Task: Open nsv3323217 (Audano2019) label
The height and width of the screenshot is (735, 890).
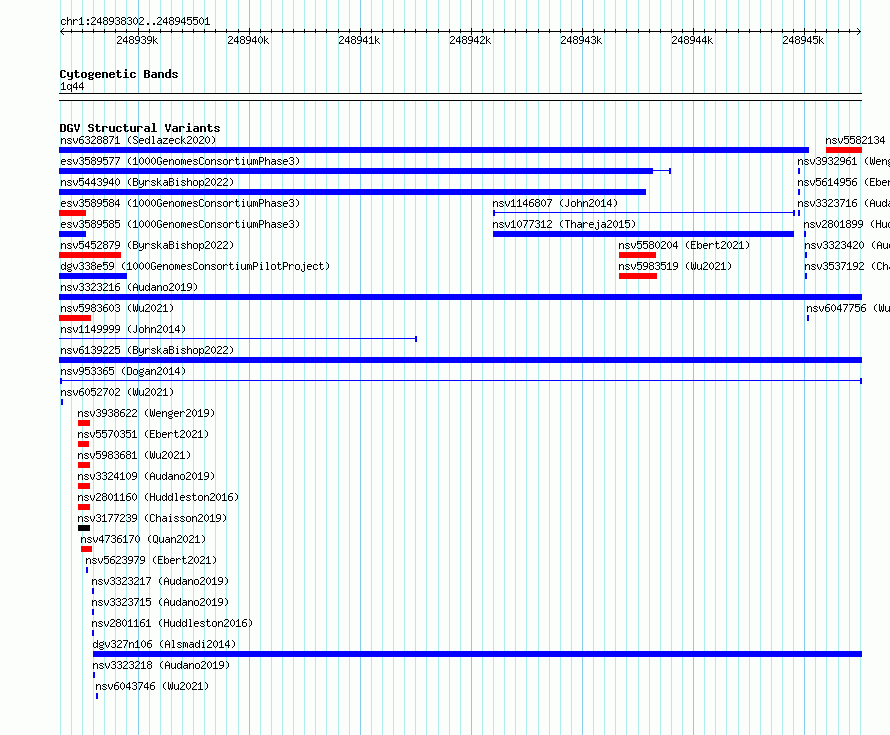Action: click(x=160, y=581)
